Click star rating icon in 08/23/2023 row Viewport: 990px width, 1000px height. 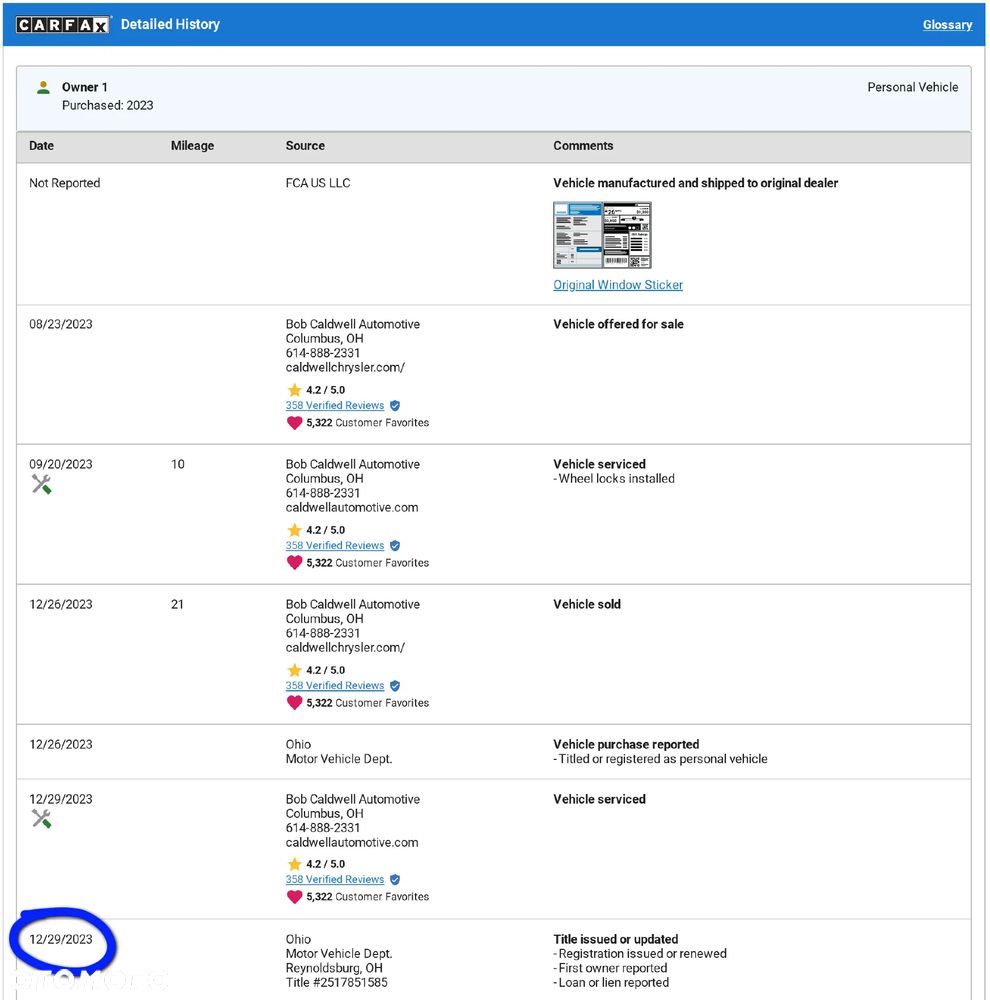tap(294, 390)
